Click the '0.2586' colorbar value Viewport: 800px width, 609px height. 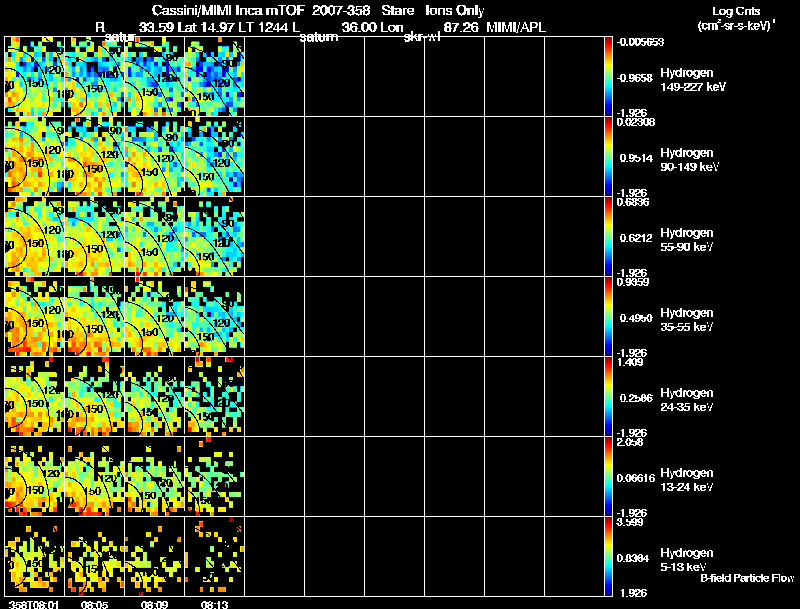point(636,398)
